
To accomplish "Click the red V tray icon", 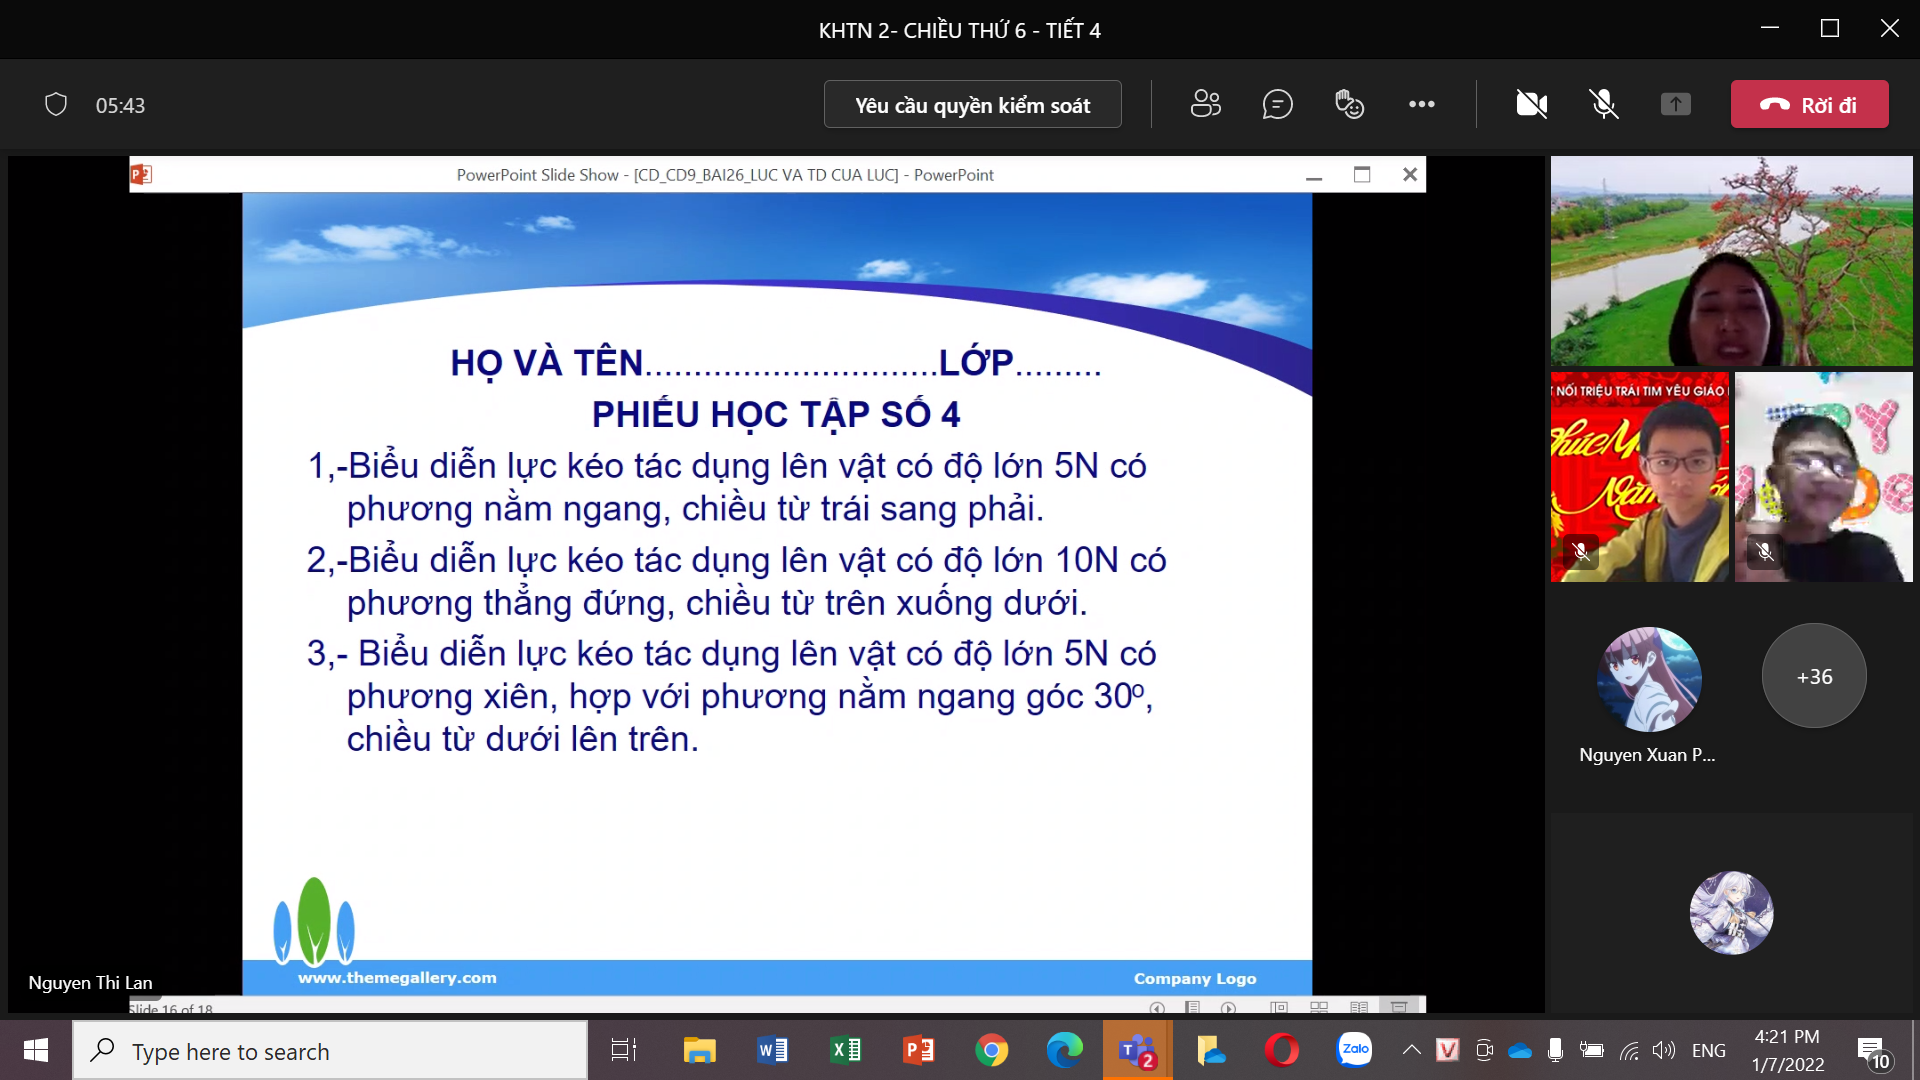I will tap(1447, 1050).
